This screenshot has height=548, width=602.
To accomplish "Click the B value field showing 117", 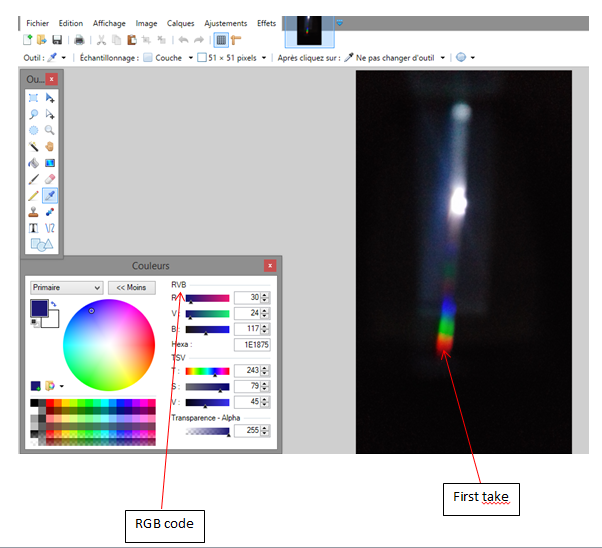I will click(x=248, y=329).
